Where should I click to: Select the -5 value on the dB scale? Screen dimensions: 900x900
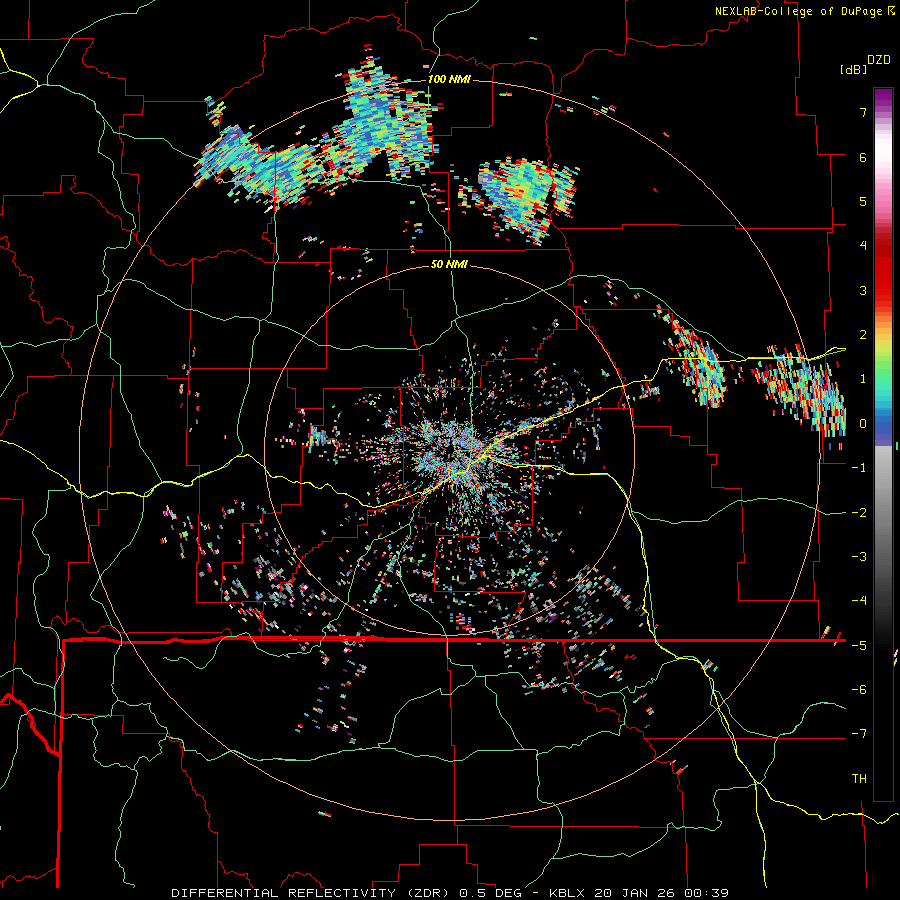[x=859, y=646]
